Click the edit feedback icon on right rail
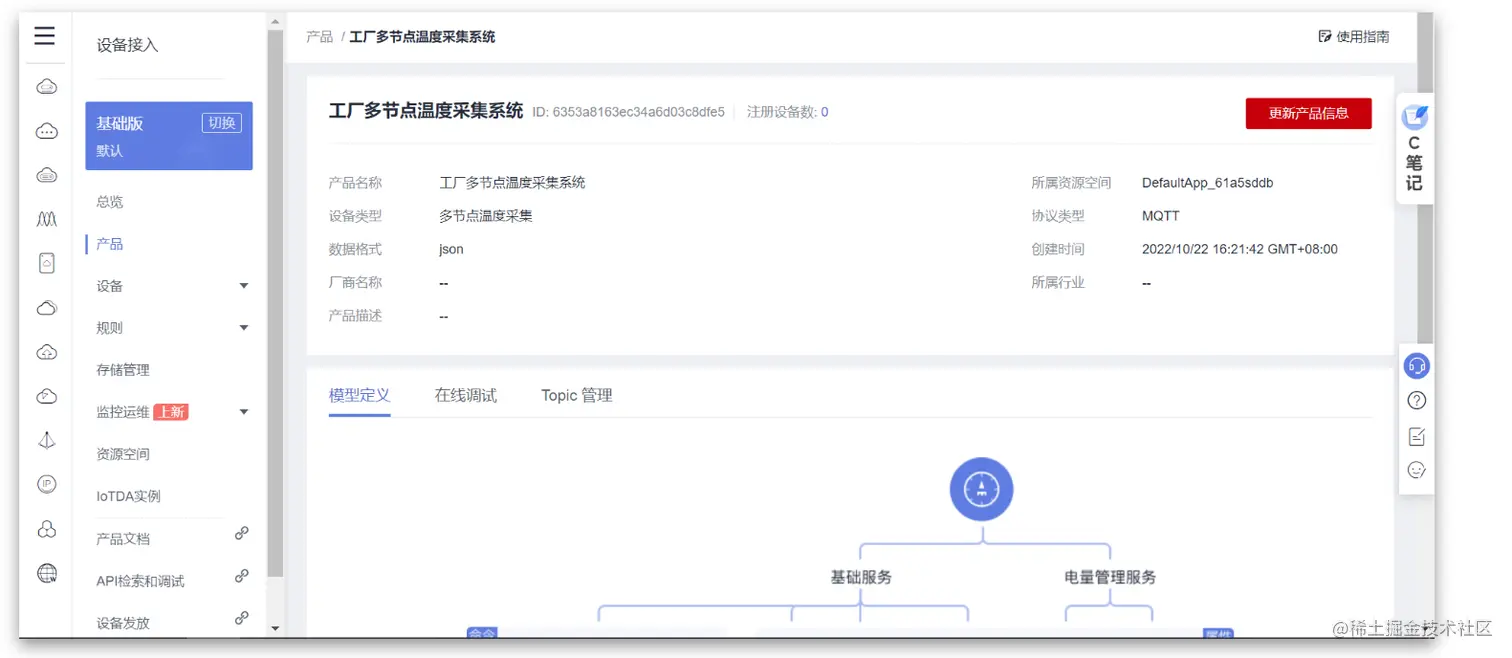This screenshot has width=1512, height=658. (1416, 436)
